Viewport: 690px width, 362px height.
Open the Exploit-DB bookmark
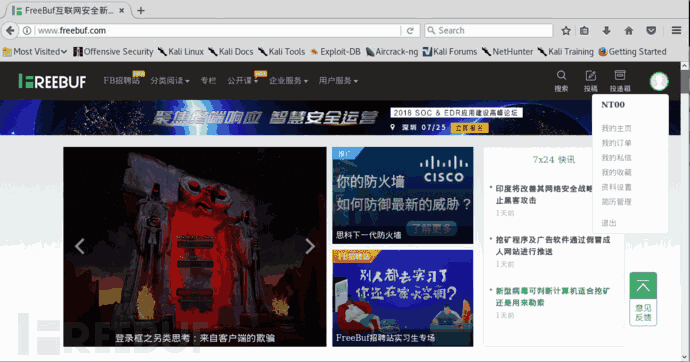pos(335,52)
